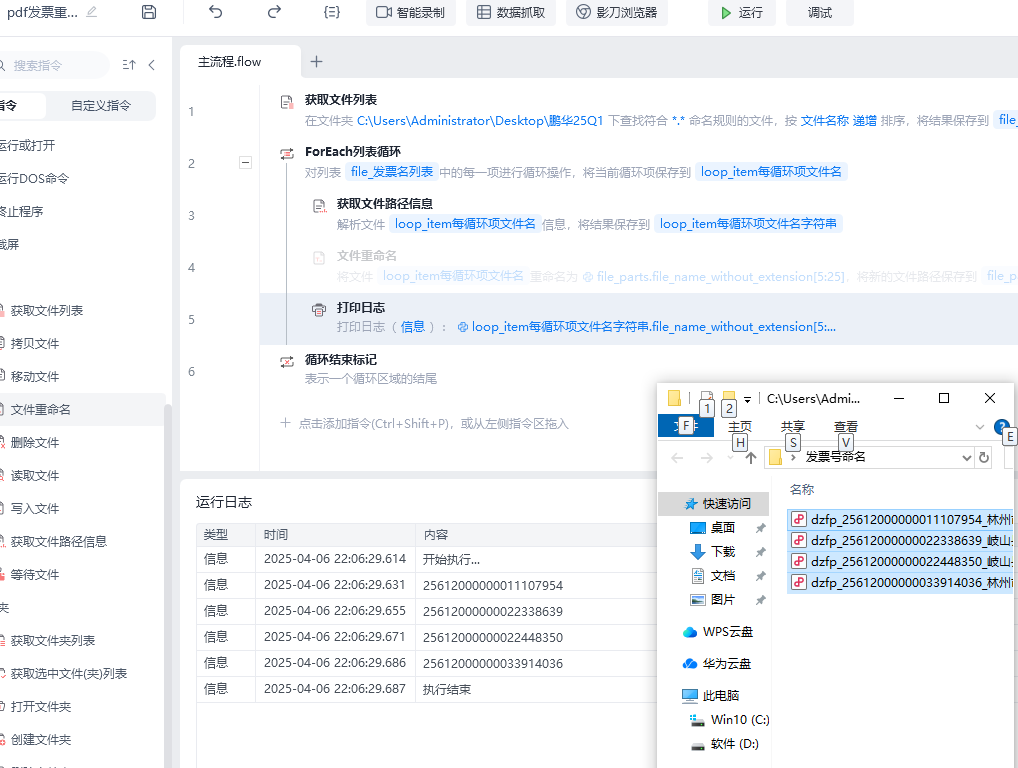Collapse the ForEach列表循环 block
1018x768 pixels.
pyautogui.click(x=245, y=162)
